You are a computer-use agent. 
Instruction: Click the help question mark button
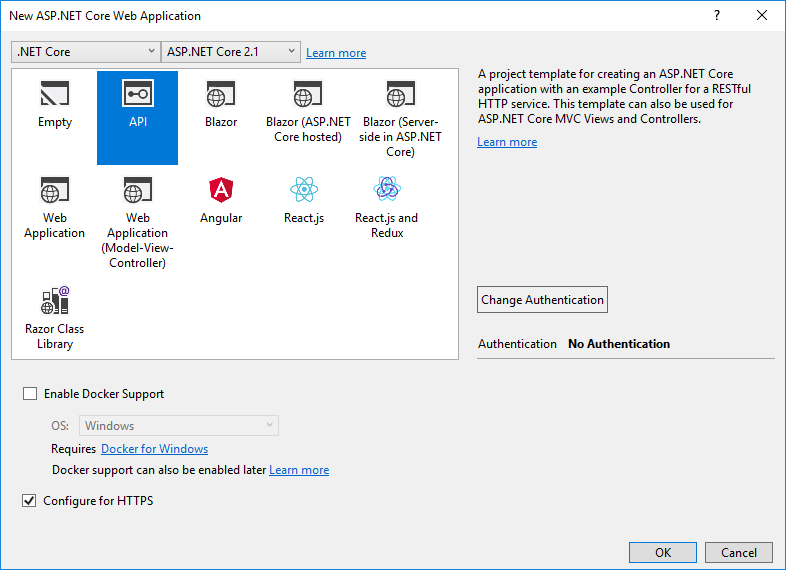pos(717,16)
